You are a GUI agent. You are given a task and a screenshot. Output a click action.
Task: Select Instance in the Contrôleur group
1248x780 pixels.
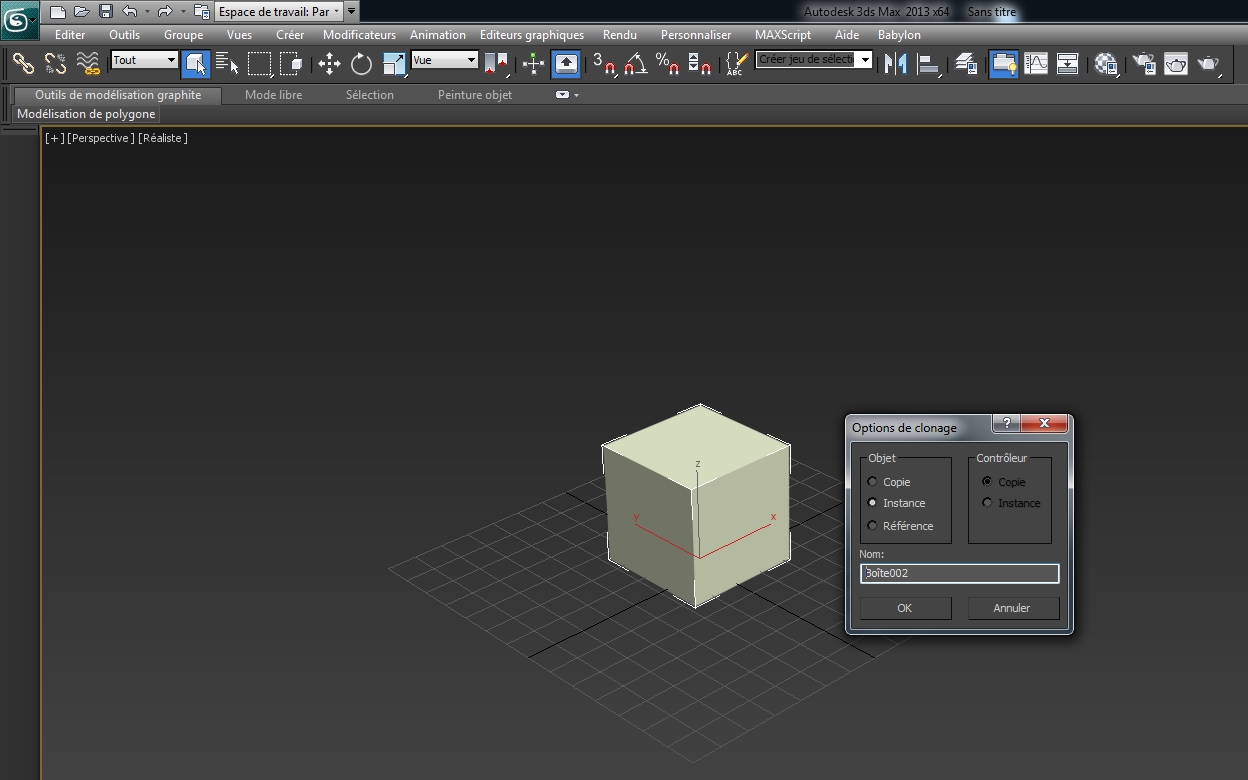tap(988, 503)
